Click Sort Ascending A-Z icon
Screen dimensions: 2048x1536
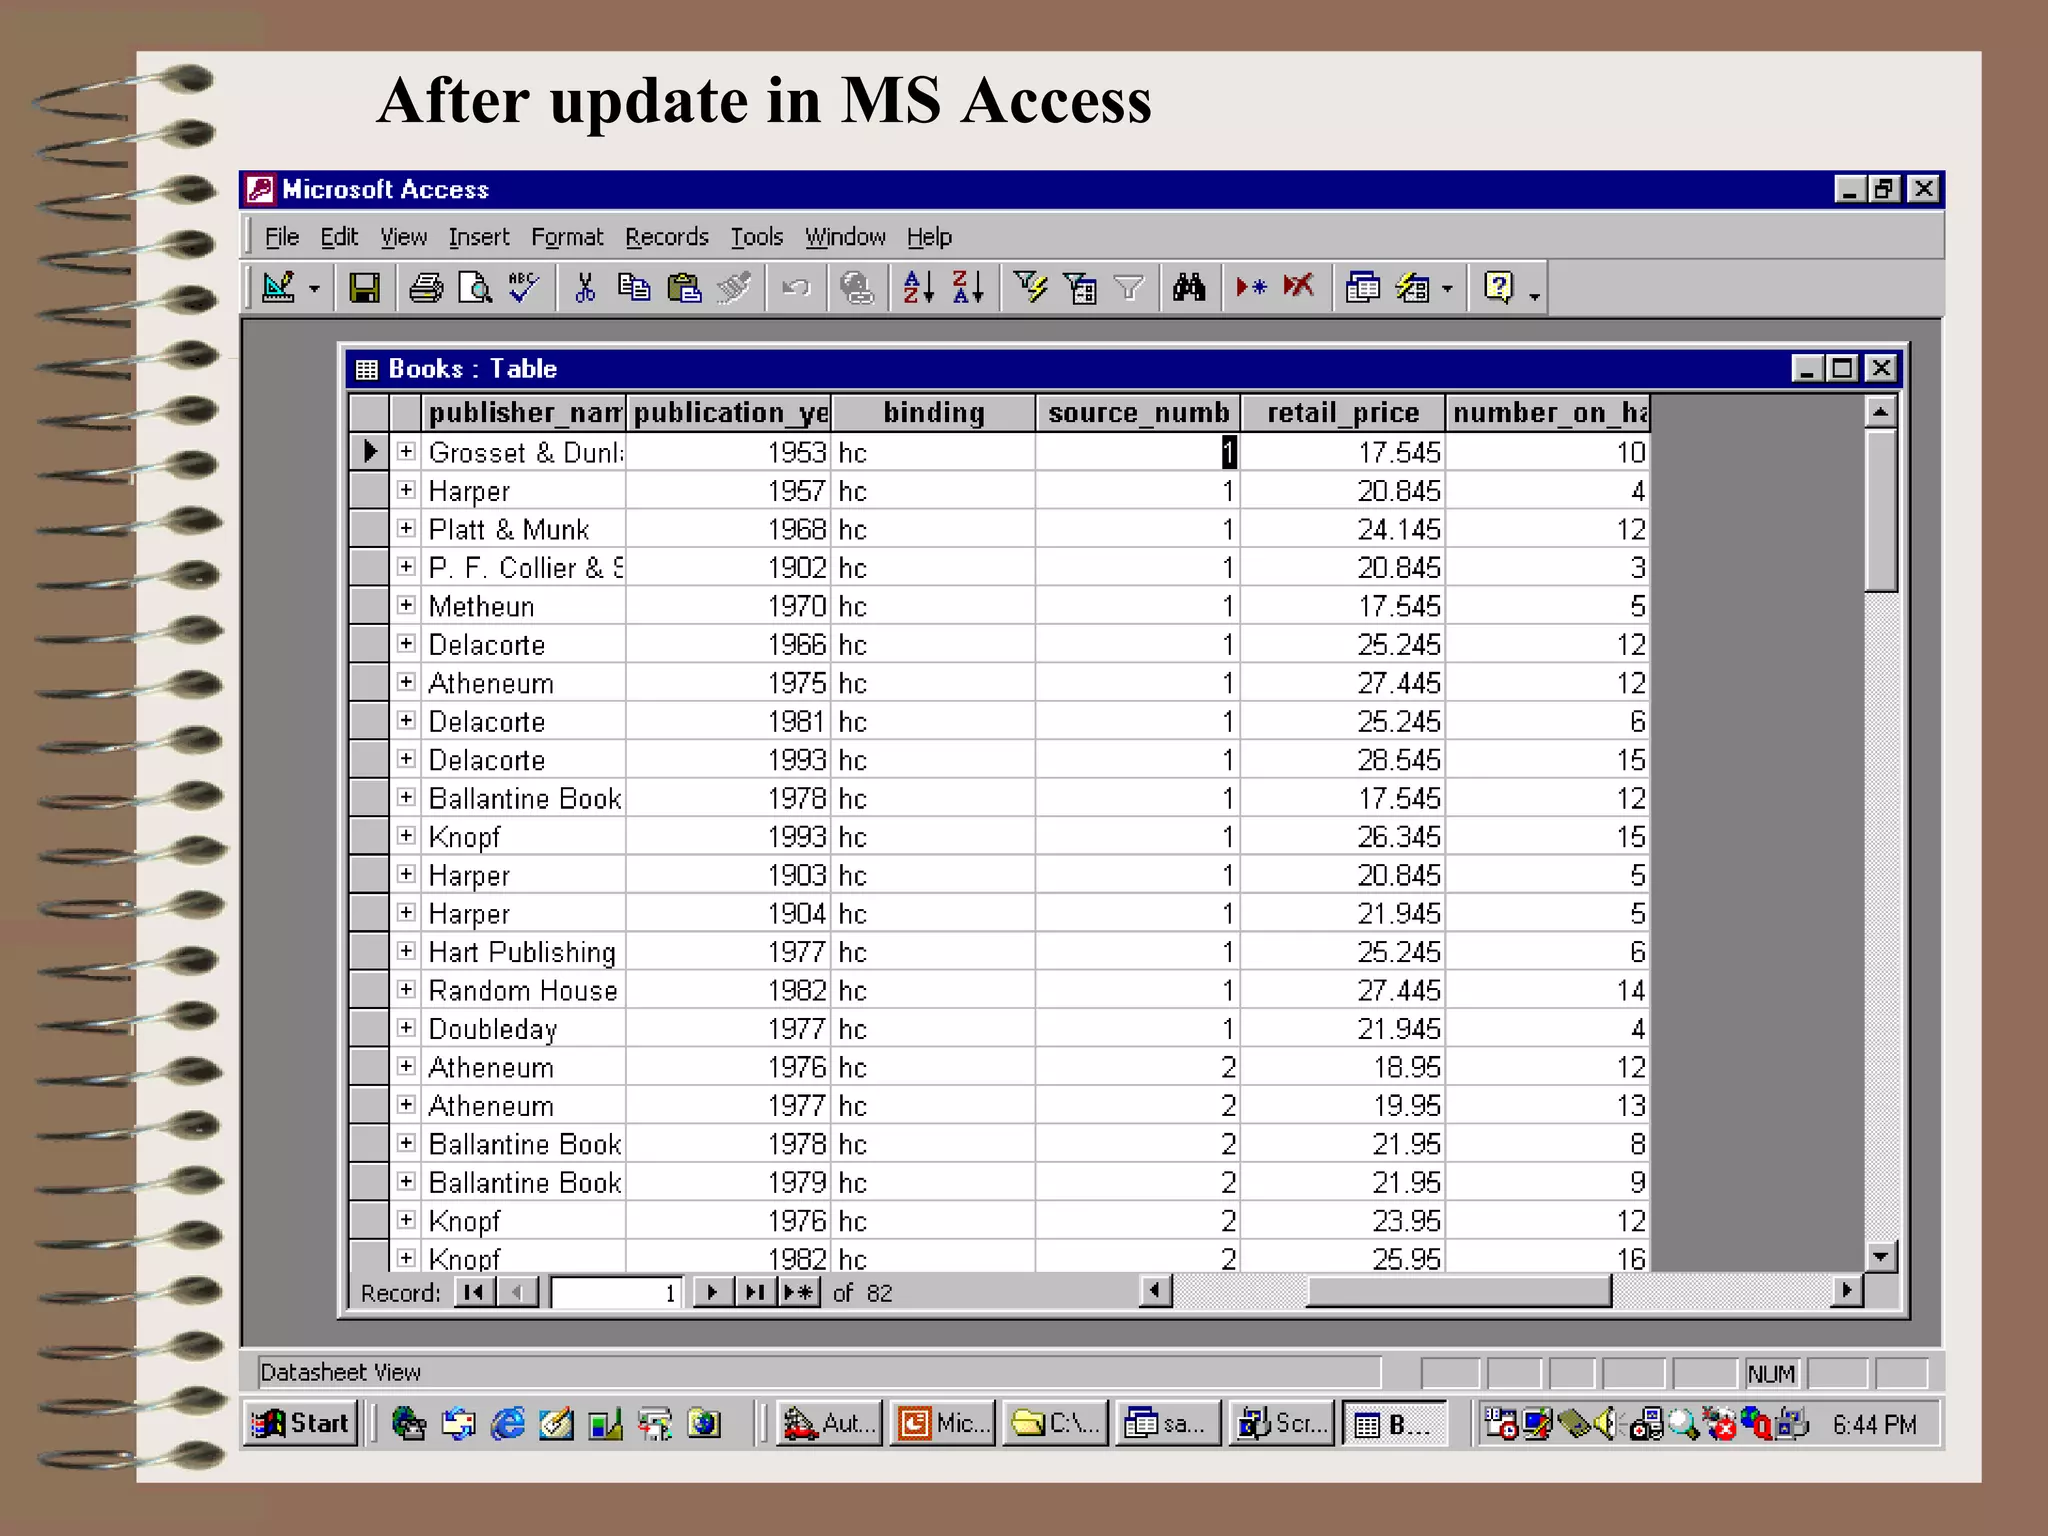[x=918, y=289]
